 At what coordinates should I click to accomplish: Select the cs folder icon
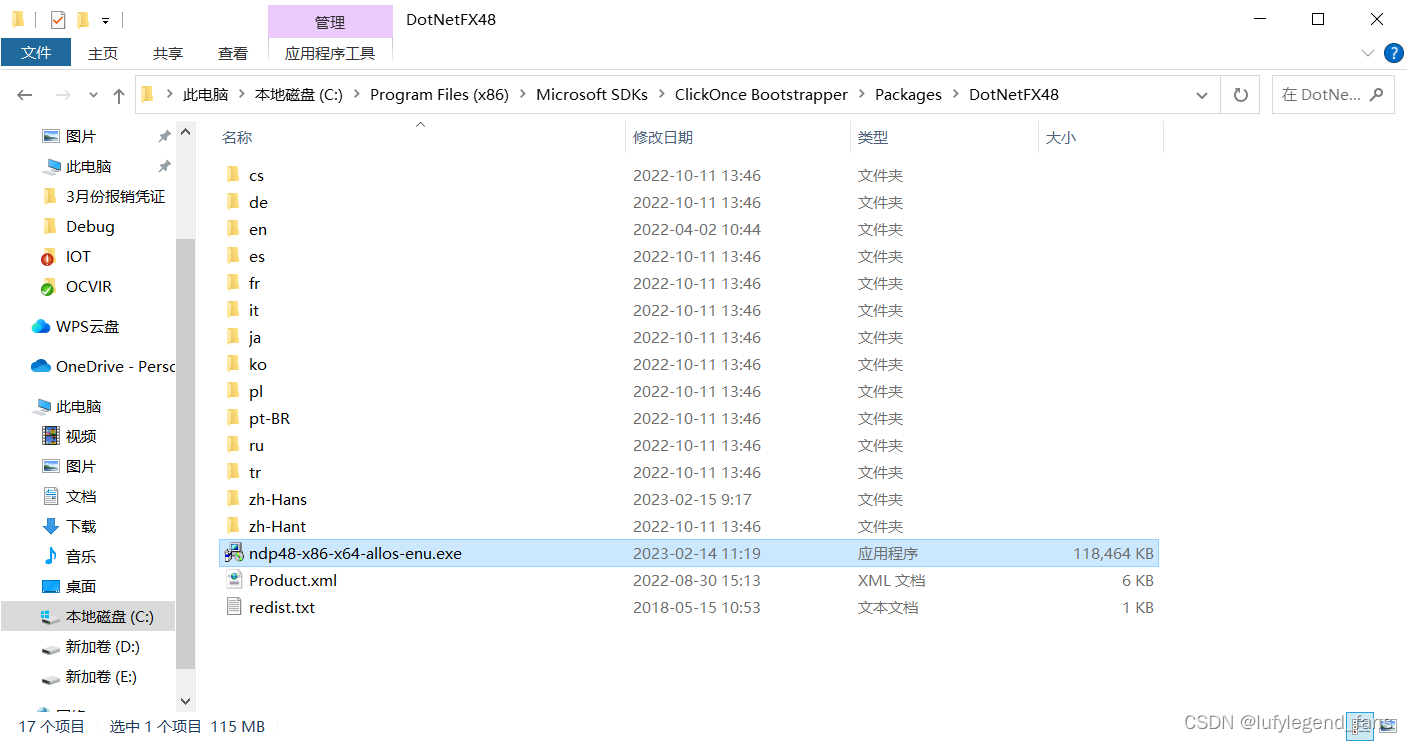[233, 175]
